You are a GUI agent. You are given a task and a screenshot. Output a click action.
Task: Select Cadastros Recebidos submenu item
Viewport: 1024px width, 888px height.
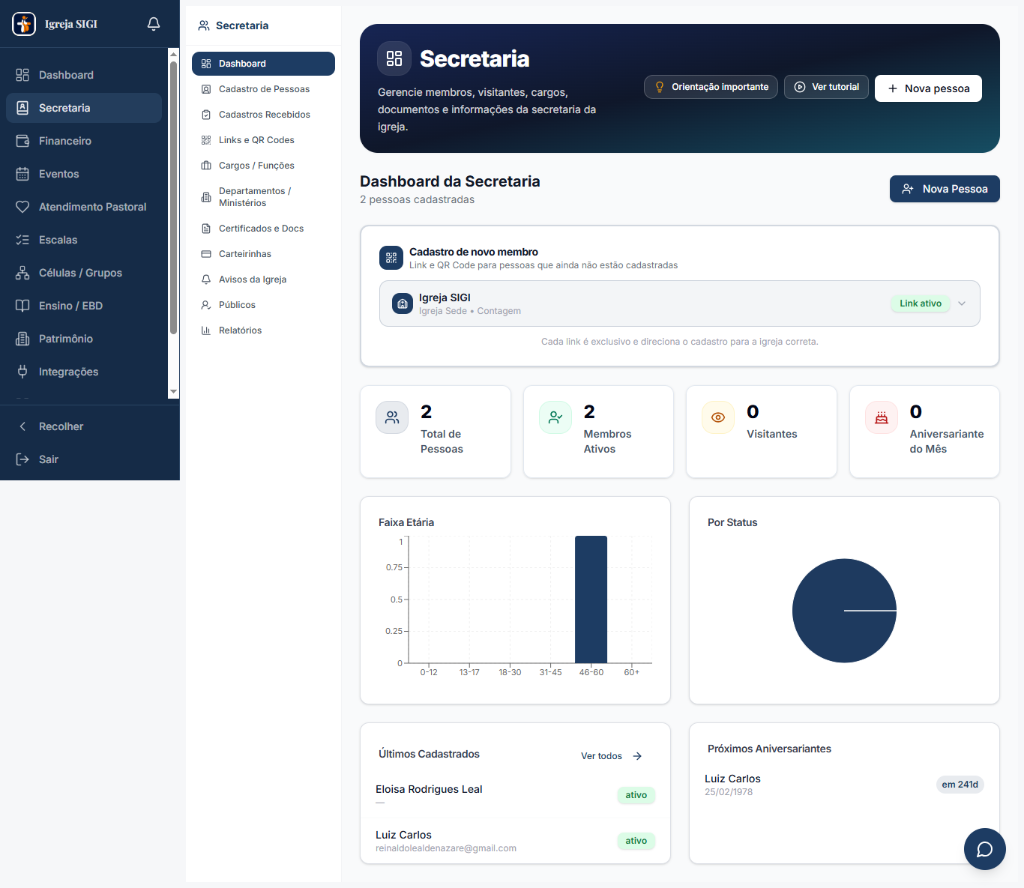tap(263, 115)
